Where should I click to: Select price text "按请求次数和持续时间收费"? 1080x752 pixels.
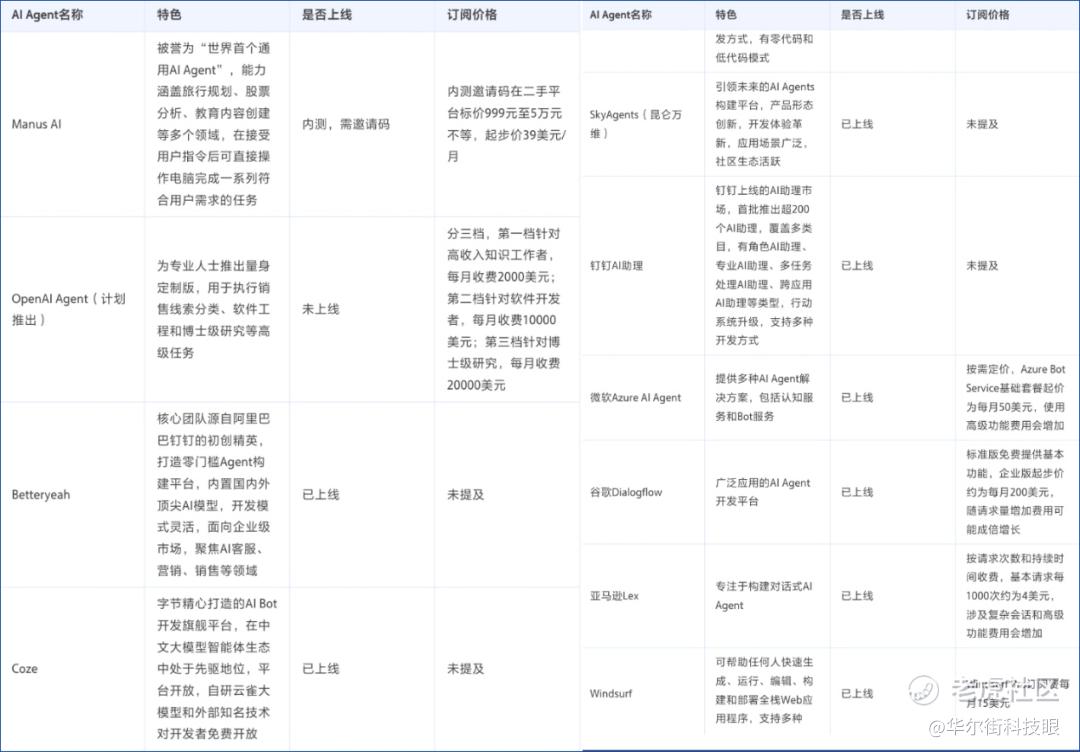1015,567
